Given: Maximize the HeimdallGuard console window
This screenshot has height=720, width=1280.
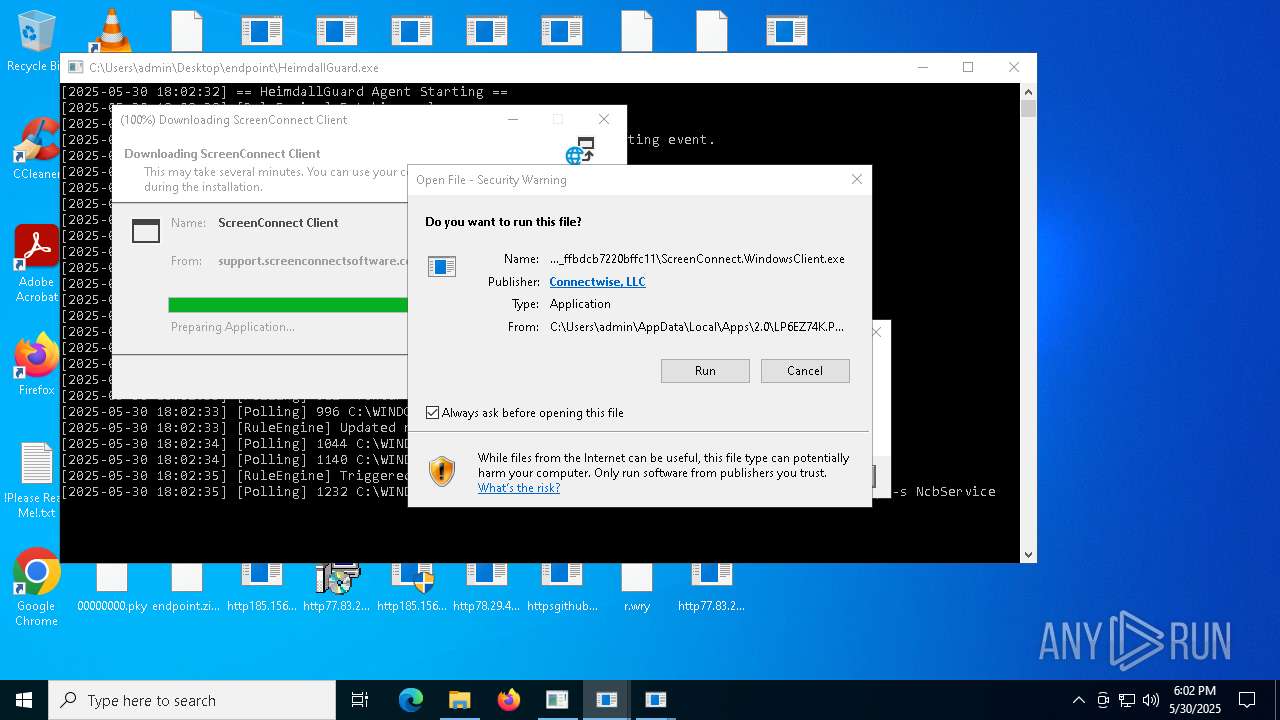Looking at the screenshot, I should 967,67.
